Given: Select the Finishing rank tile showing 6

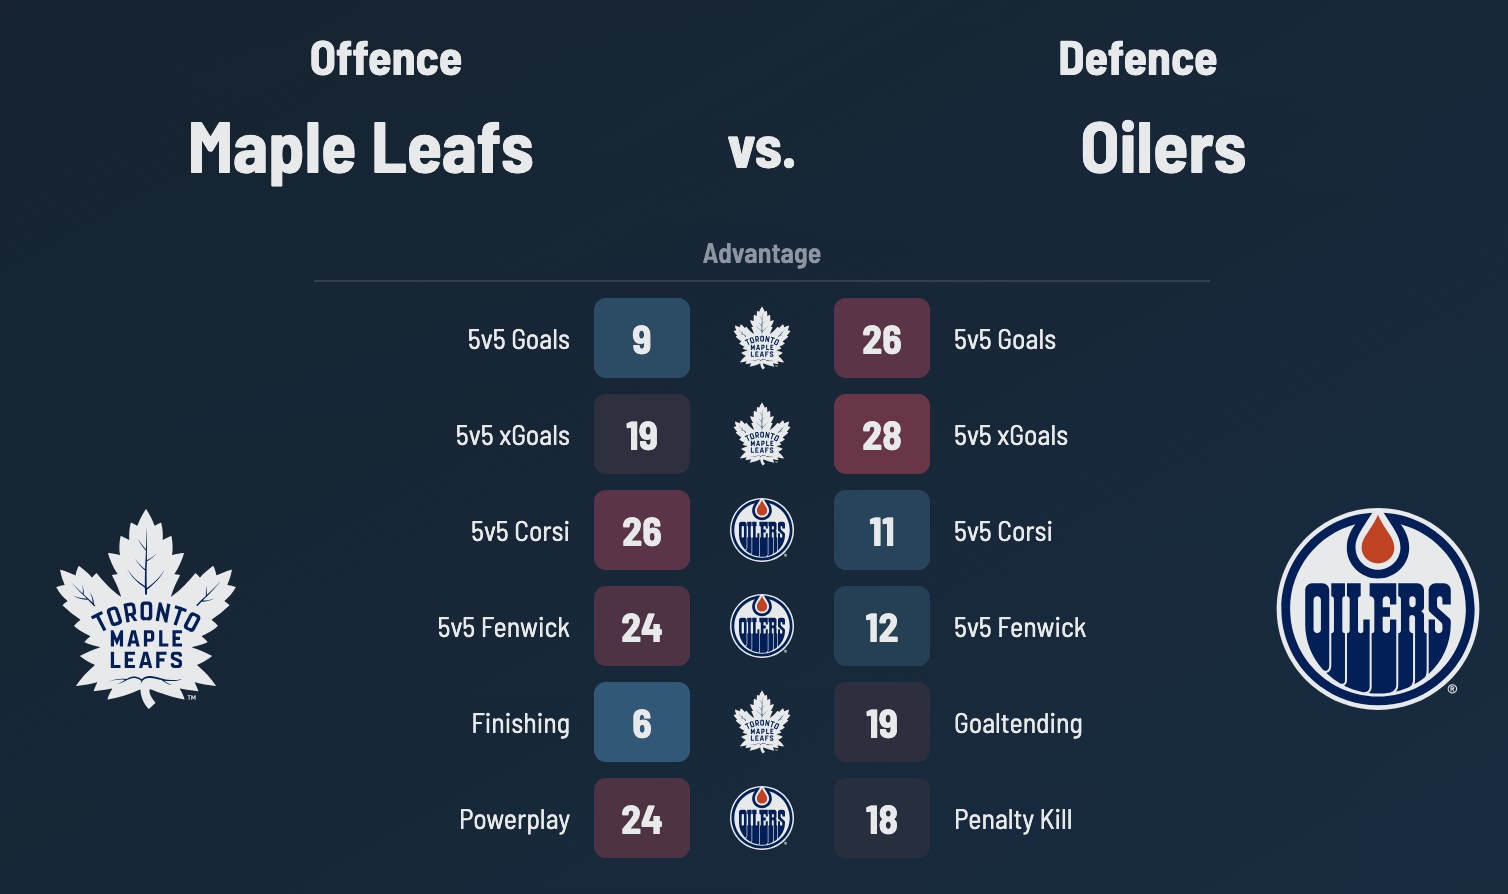Looking at the screenshot, I should point(642,722).
